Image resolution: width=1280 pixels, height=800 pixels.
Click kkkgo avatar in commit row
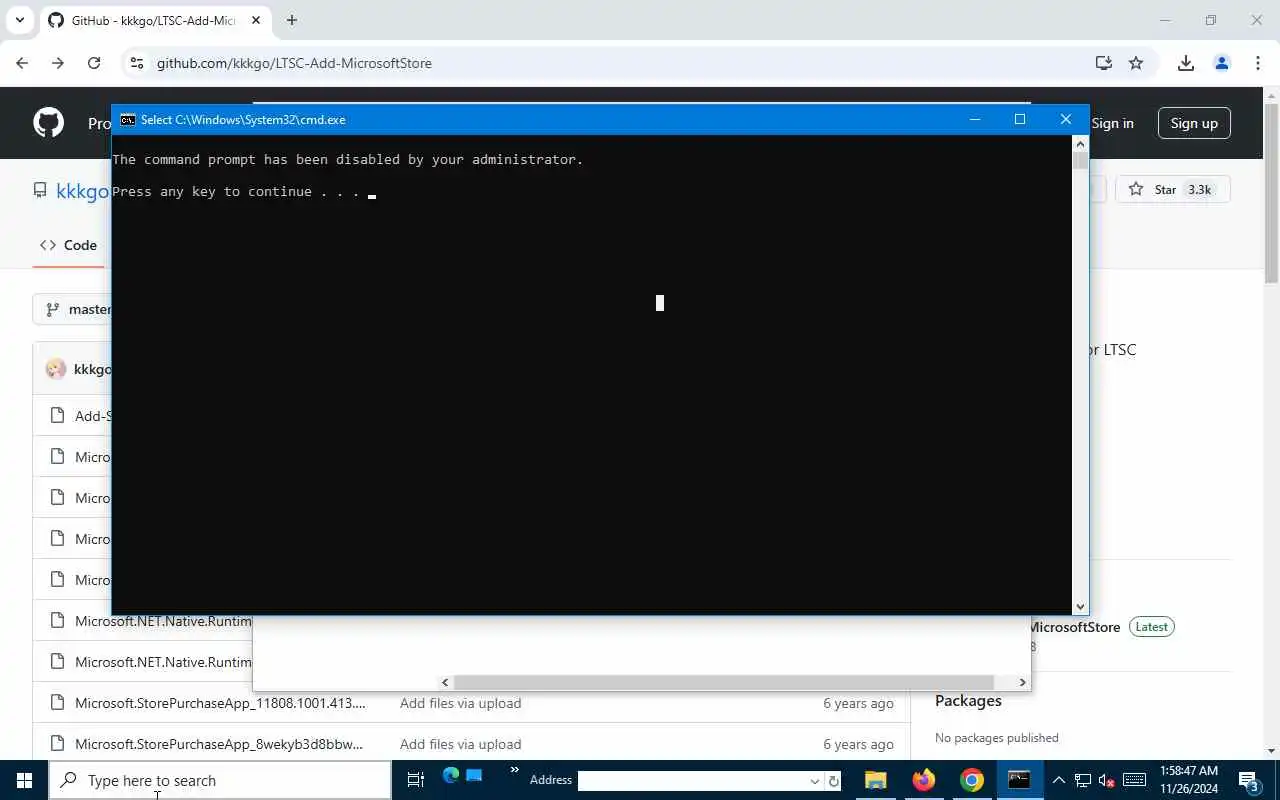(56, 369)
